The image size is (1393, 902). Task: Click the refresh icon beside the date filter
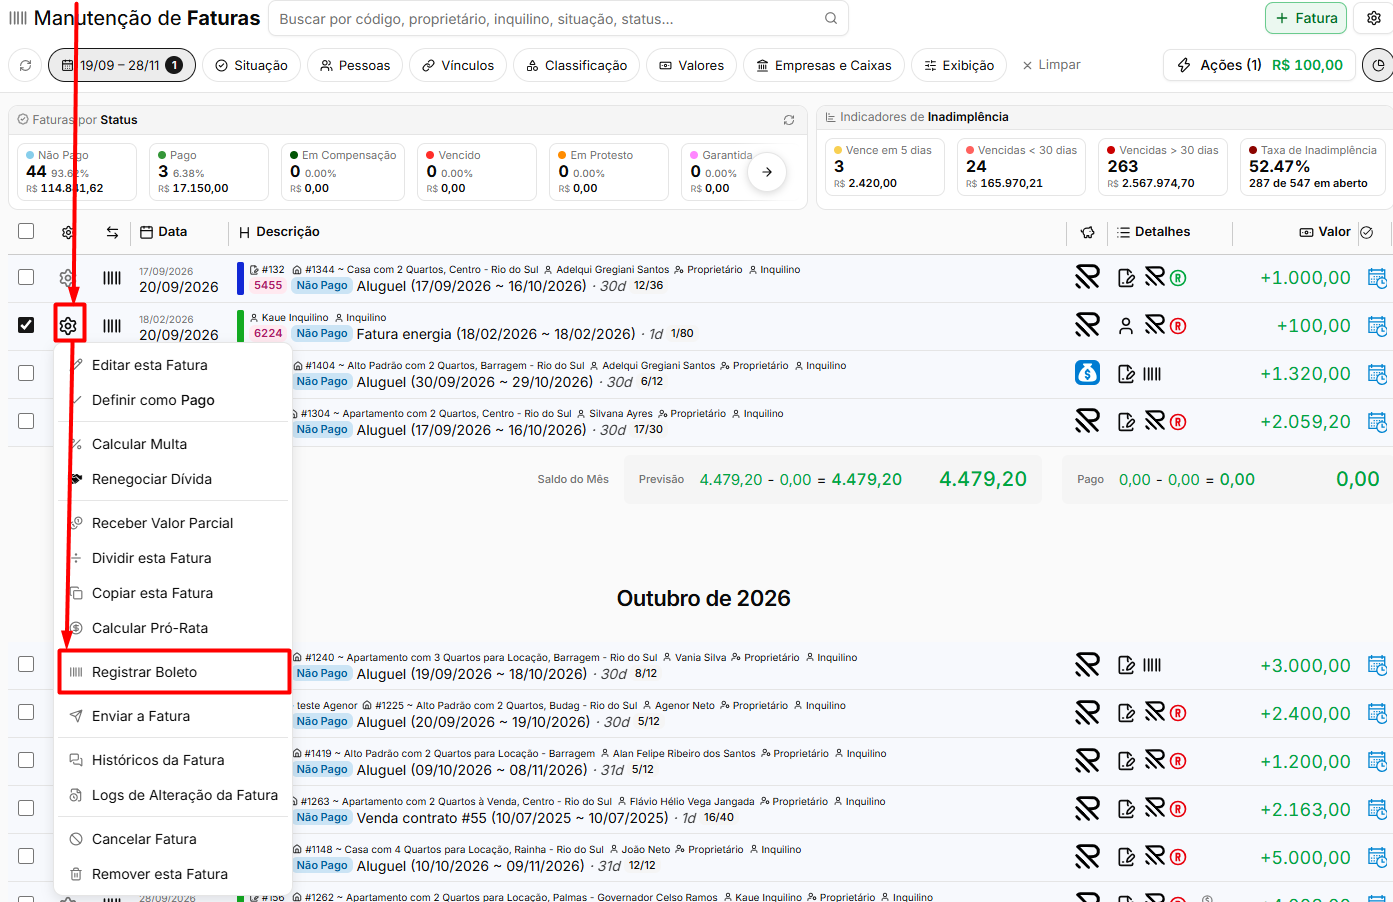[x=26, y=65]
